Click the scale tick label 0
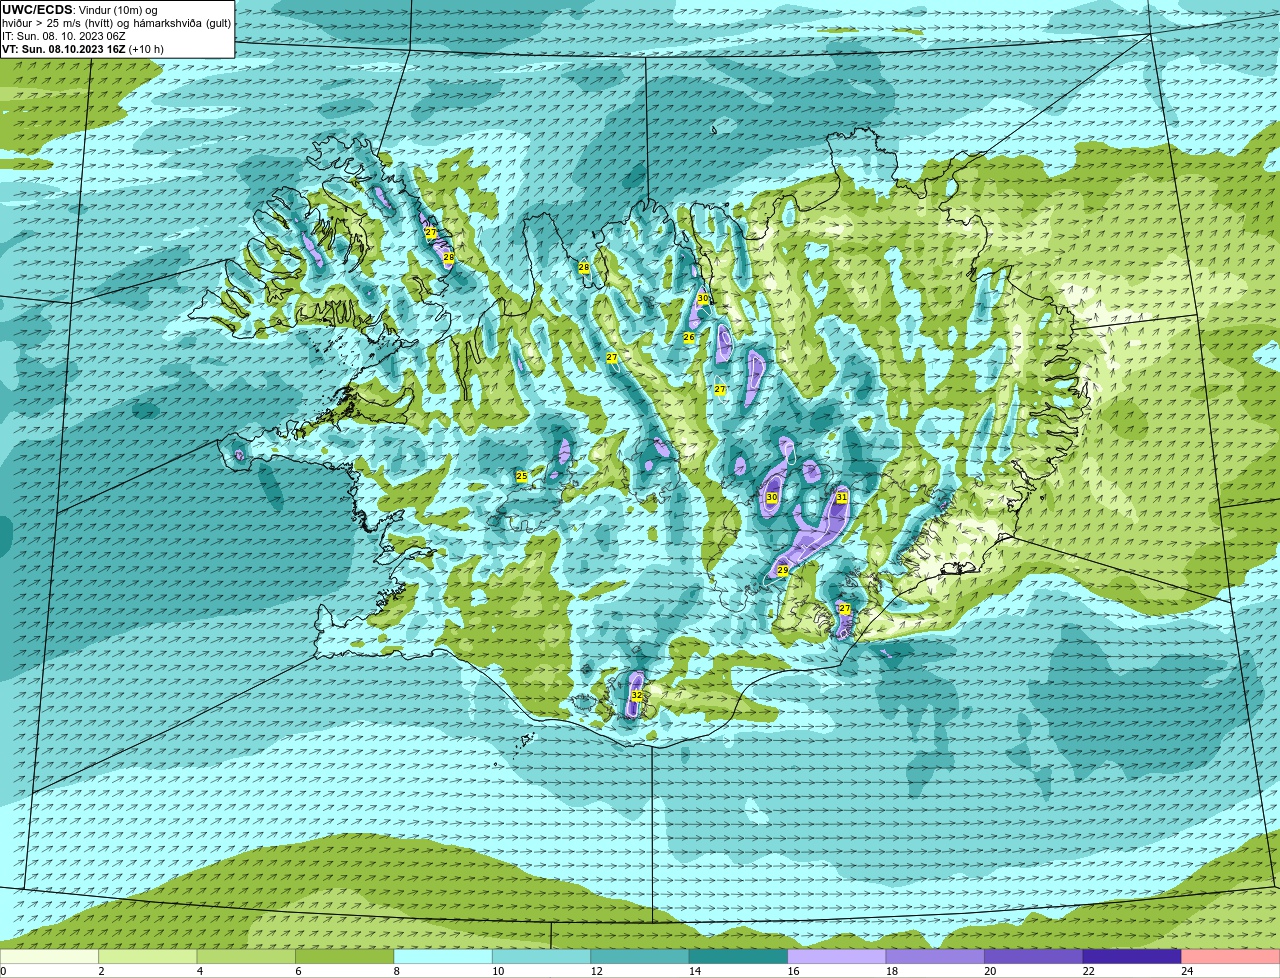 click(x=3, y=971)
